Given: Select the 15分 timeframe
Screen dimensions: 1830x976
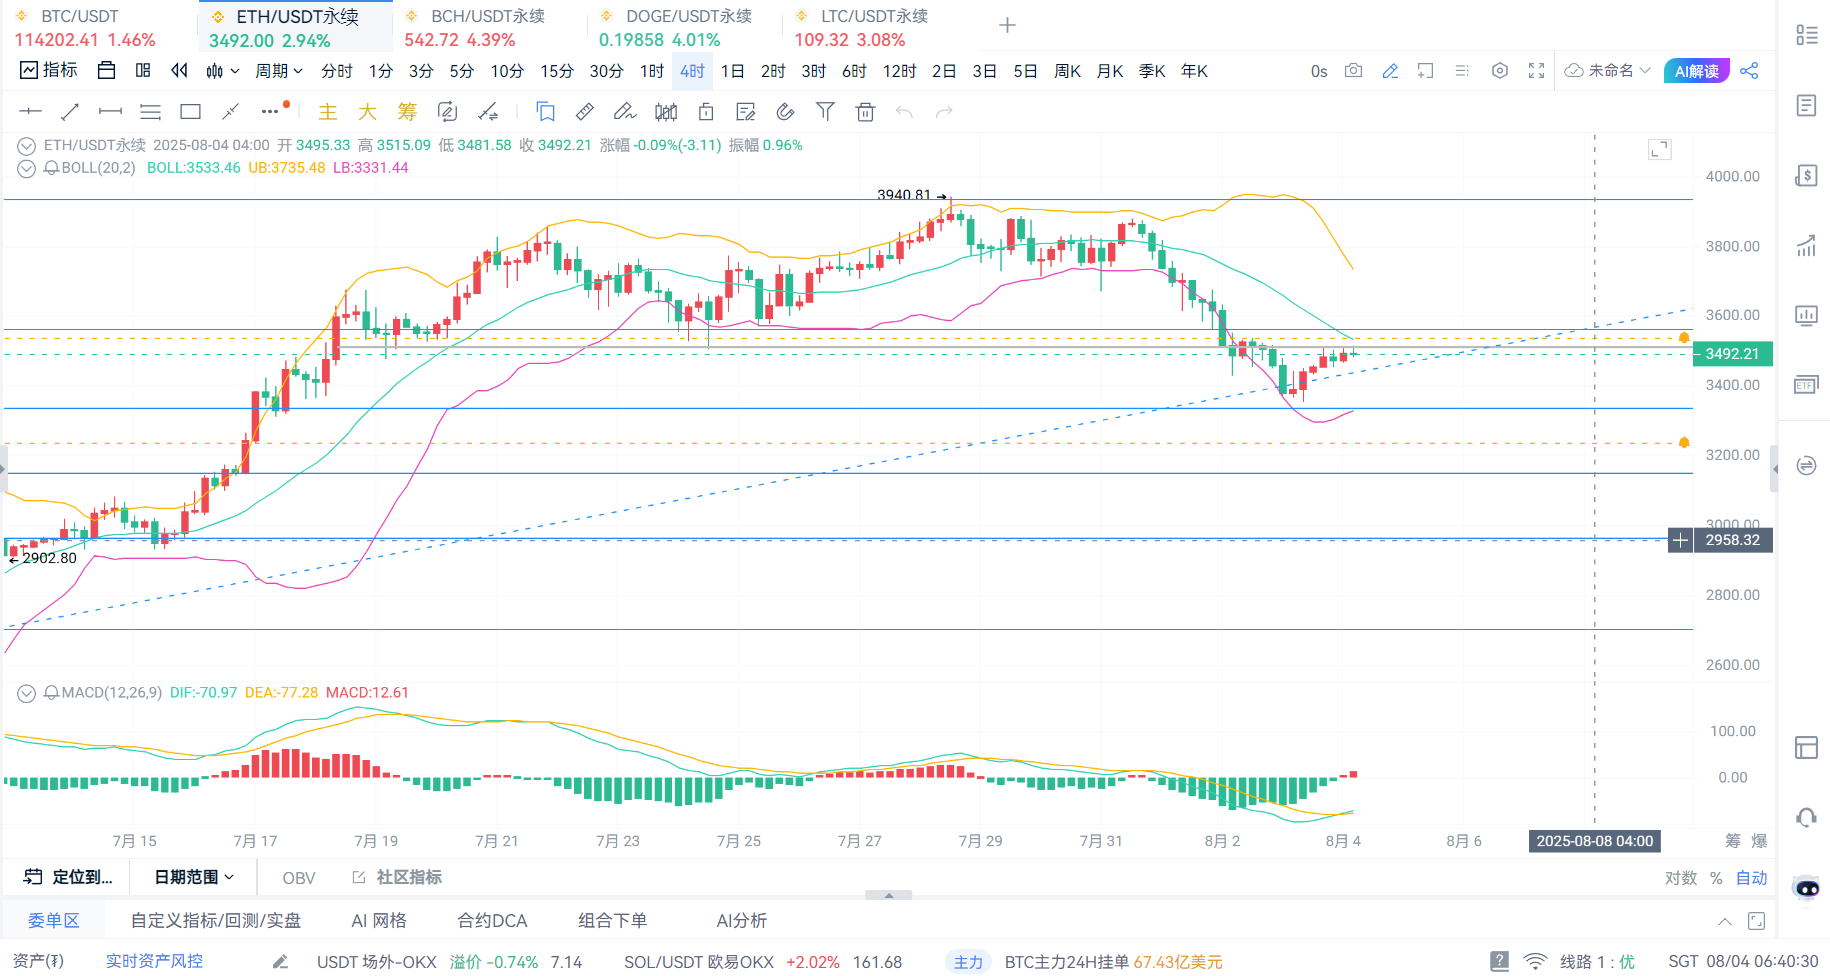Looking at the screenshot, I should pyautogui.click(x=557, y=71).
